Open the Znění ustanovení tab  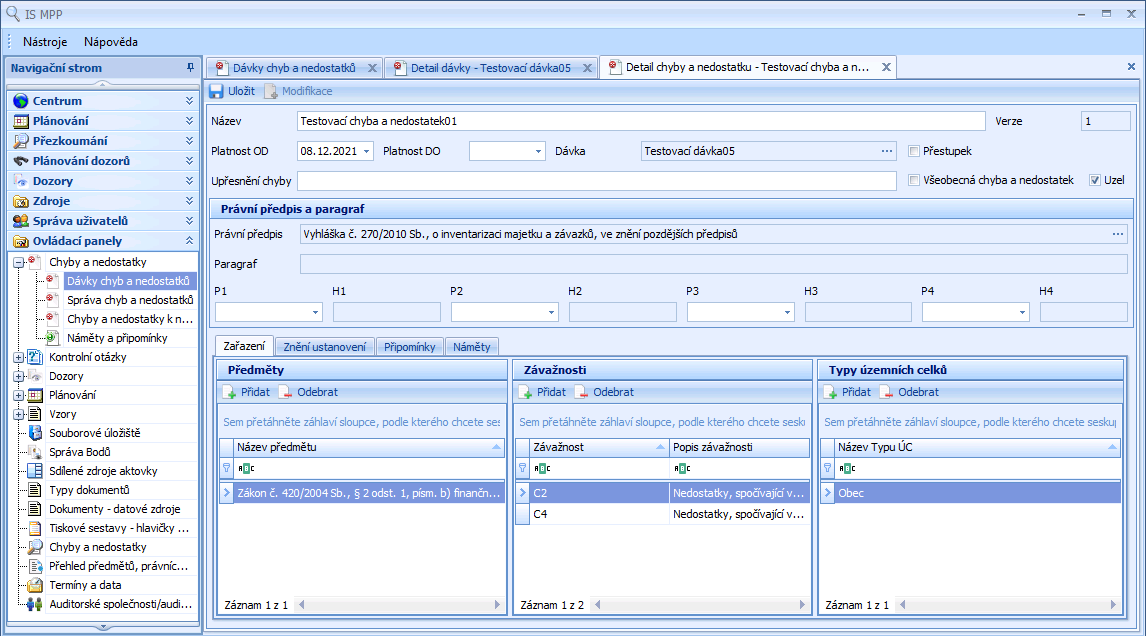click(x=325, y=347)
